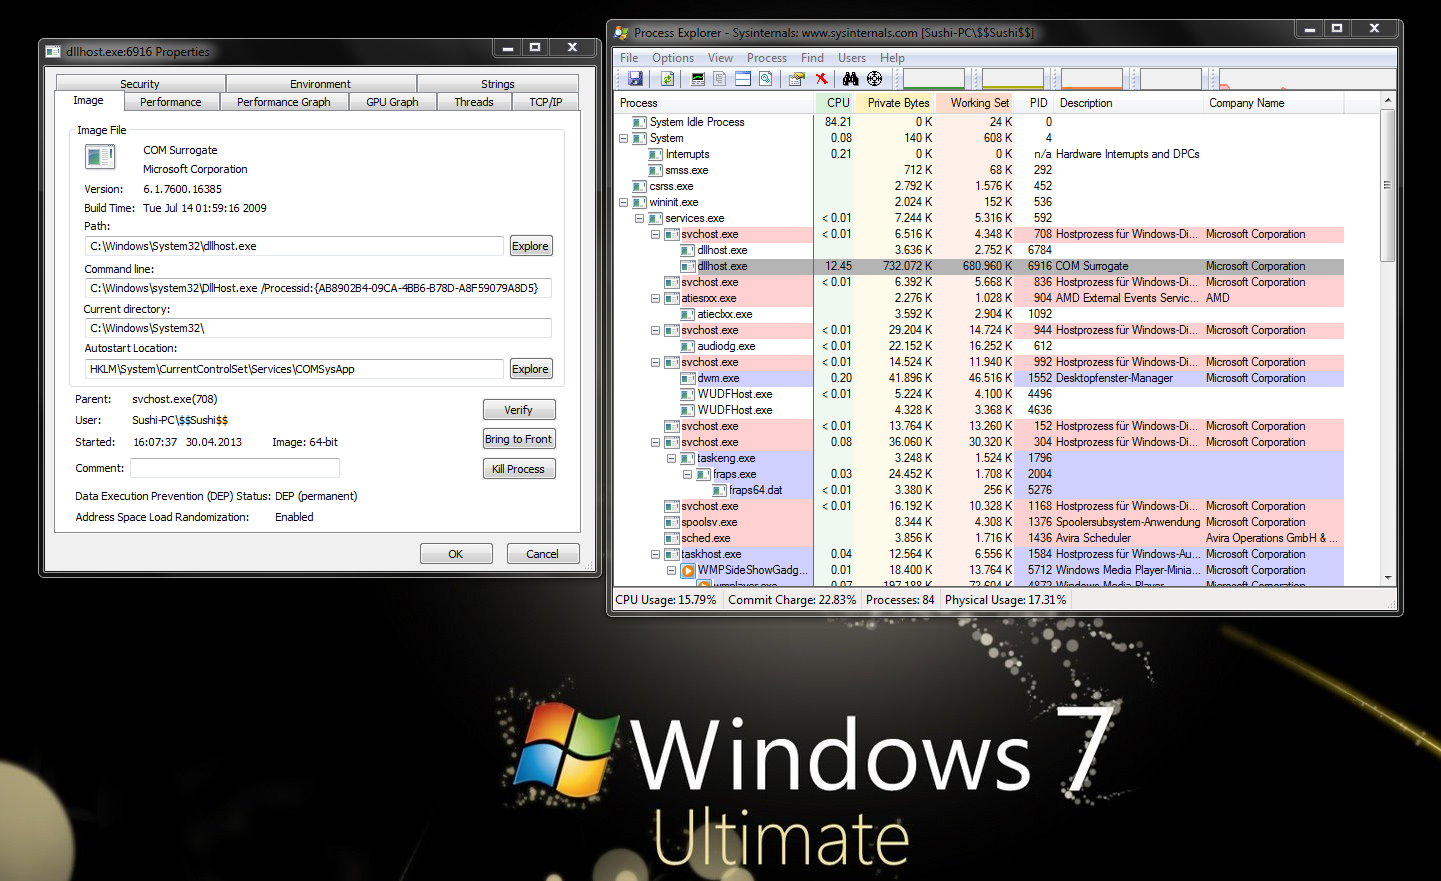Click the orange WMPSideShowGadget process icon

click(x=688, y=570)
